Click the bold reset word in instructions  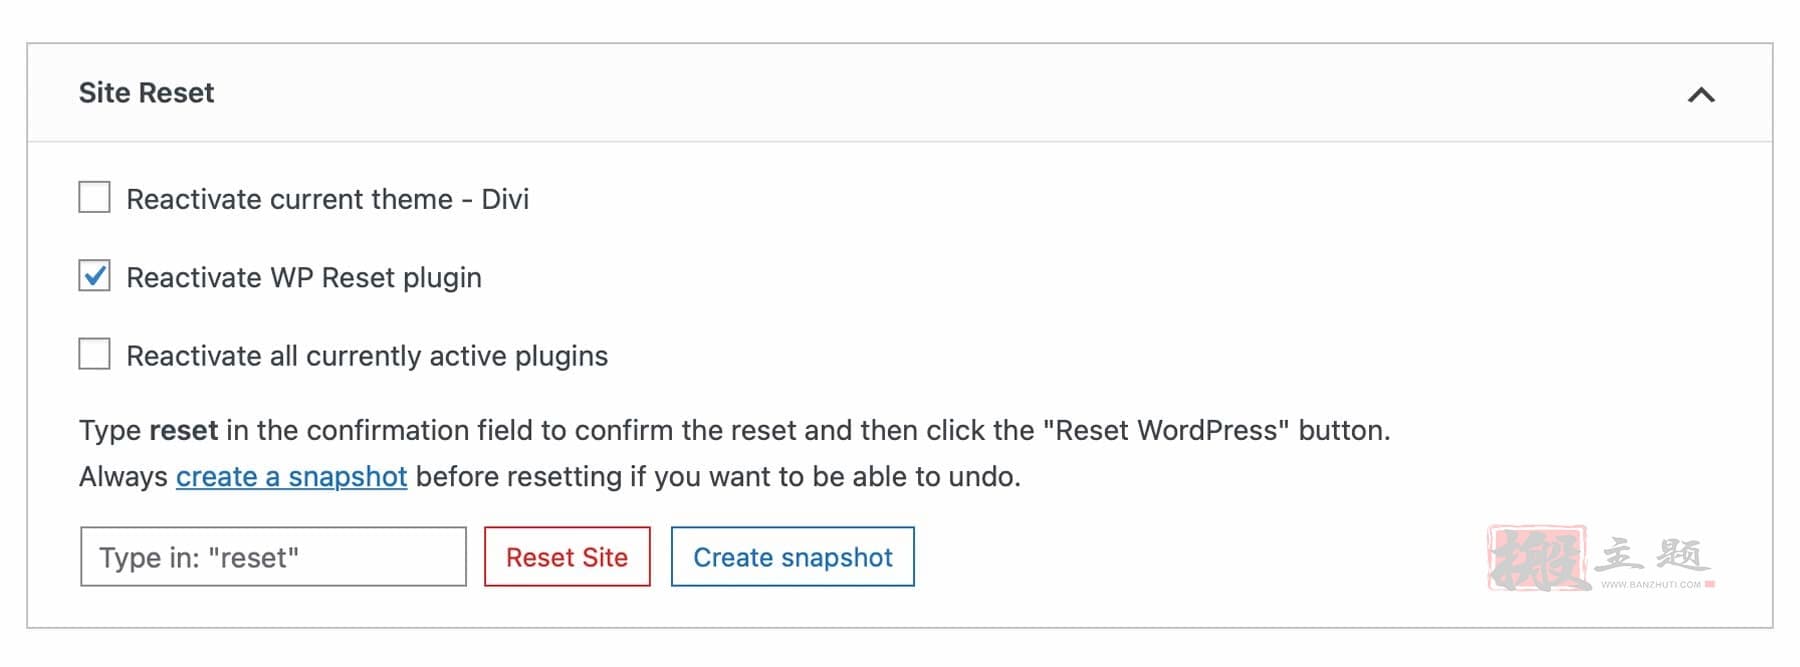[x=183, y=430]
